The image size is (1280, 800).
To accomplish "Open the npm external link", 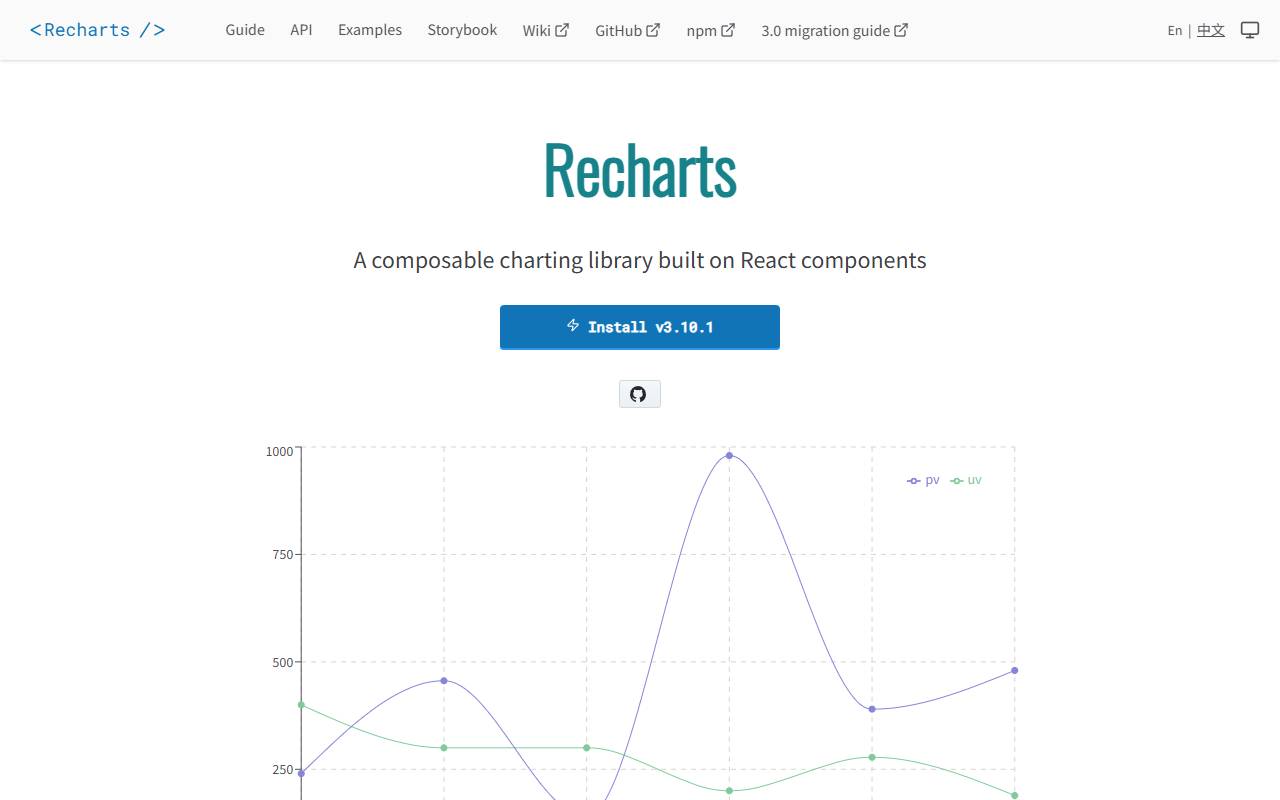I will coord(711,30).
